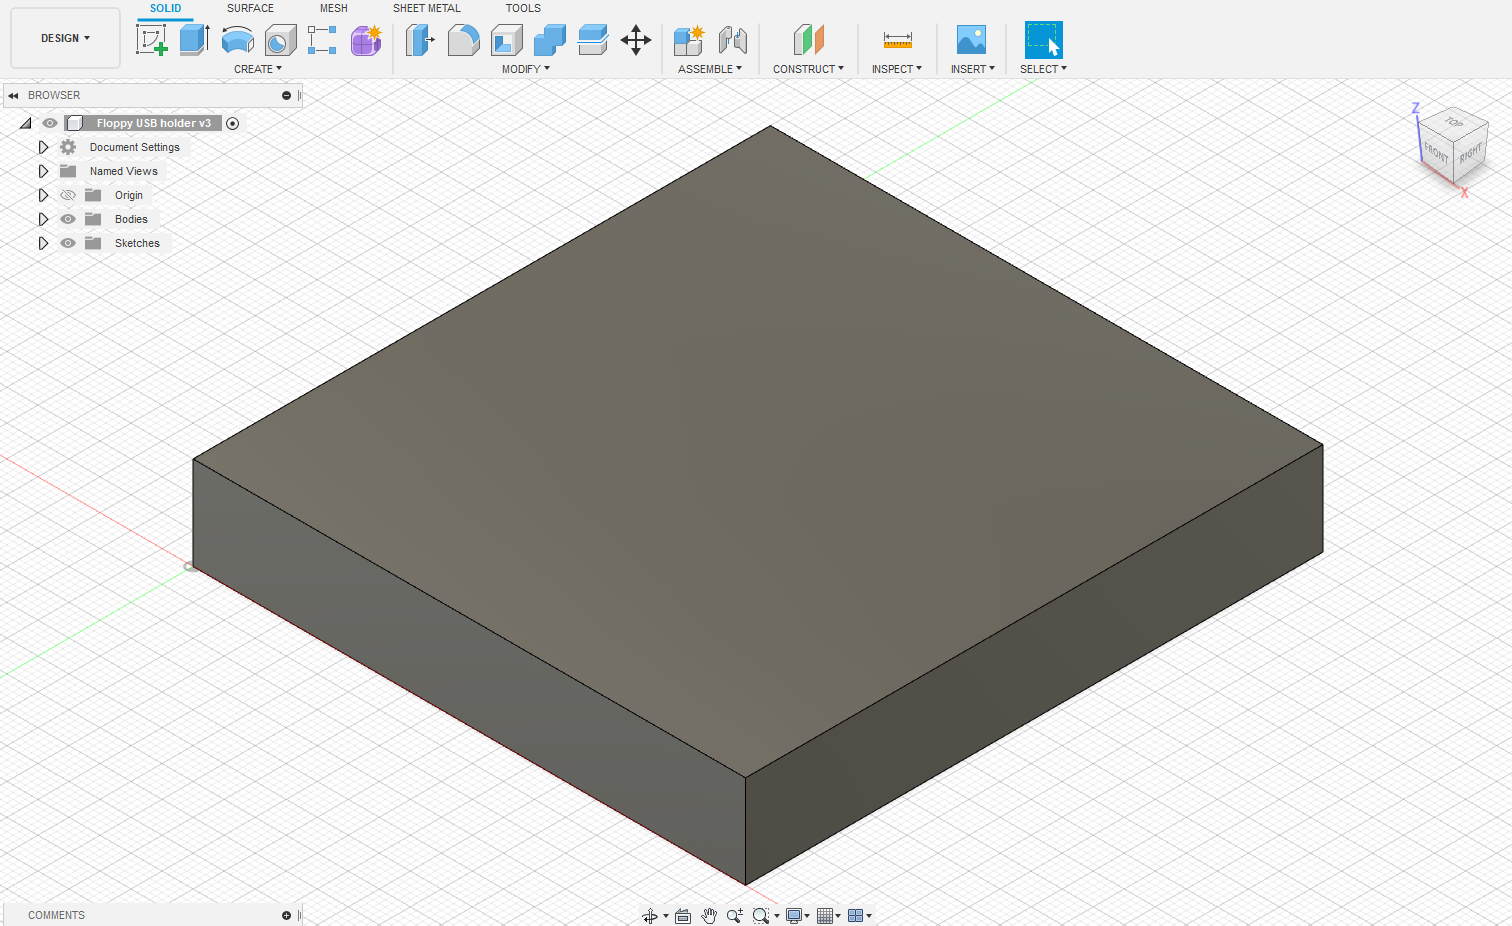Choose the Offset Plane construct tool
Screen dimensions: 1512x926
(808, 40)
